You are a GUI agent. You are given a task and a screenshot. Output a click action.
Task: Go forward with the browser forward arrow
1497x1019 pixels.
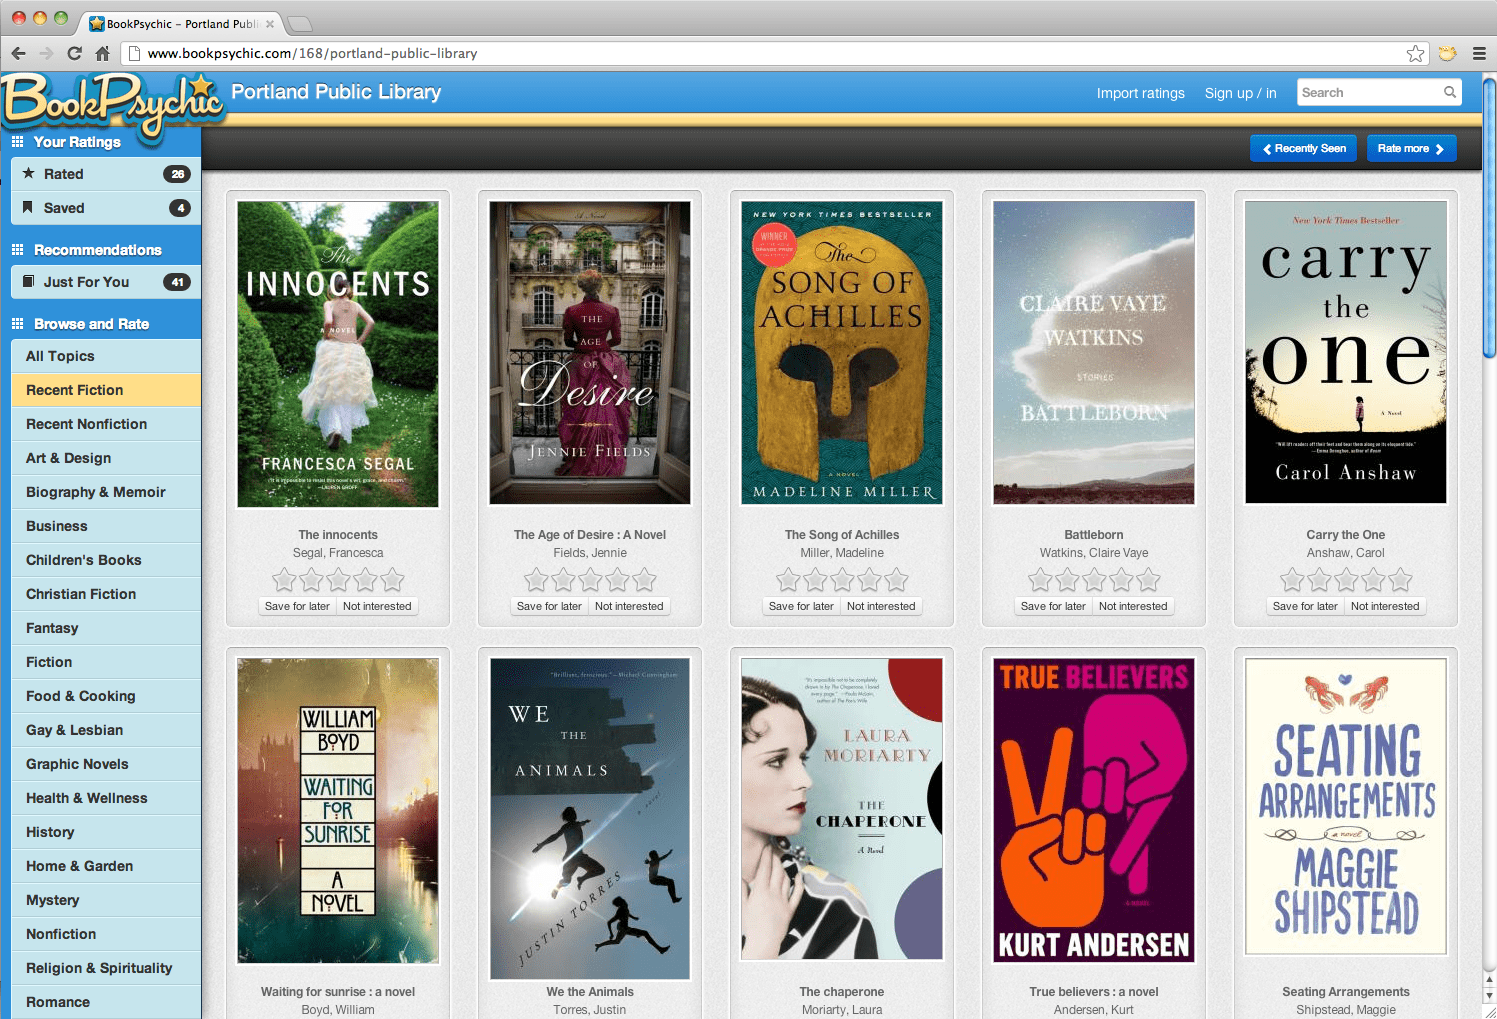[46, 53]
